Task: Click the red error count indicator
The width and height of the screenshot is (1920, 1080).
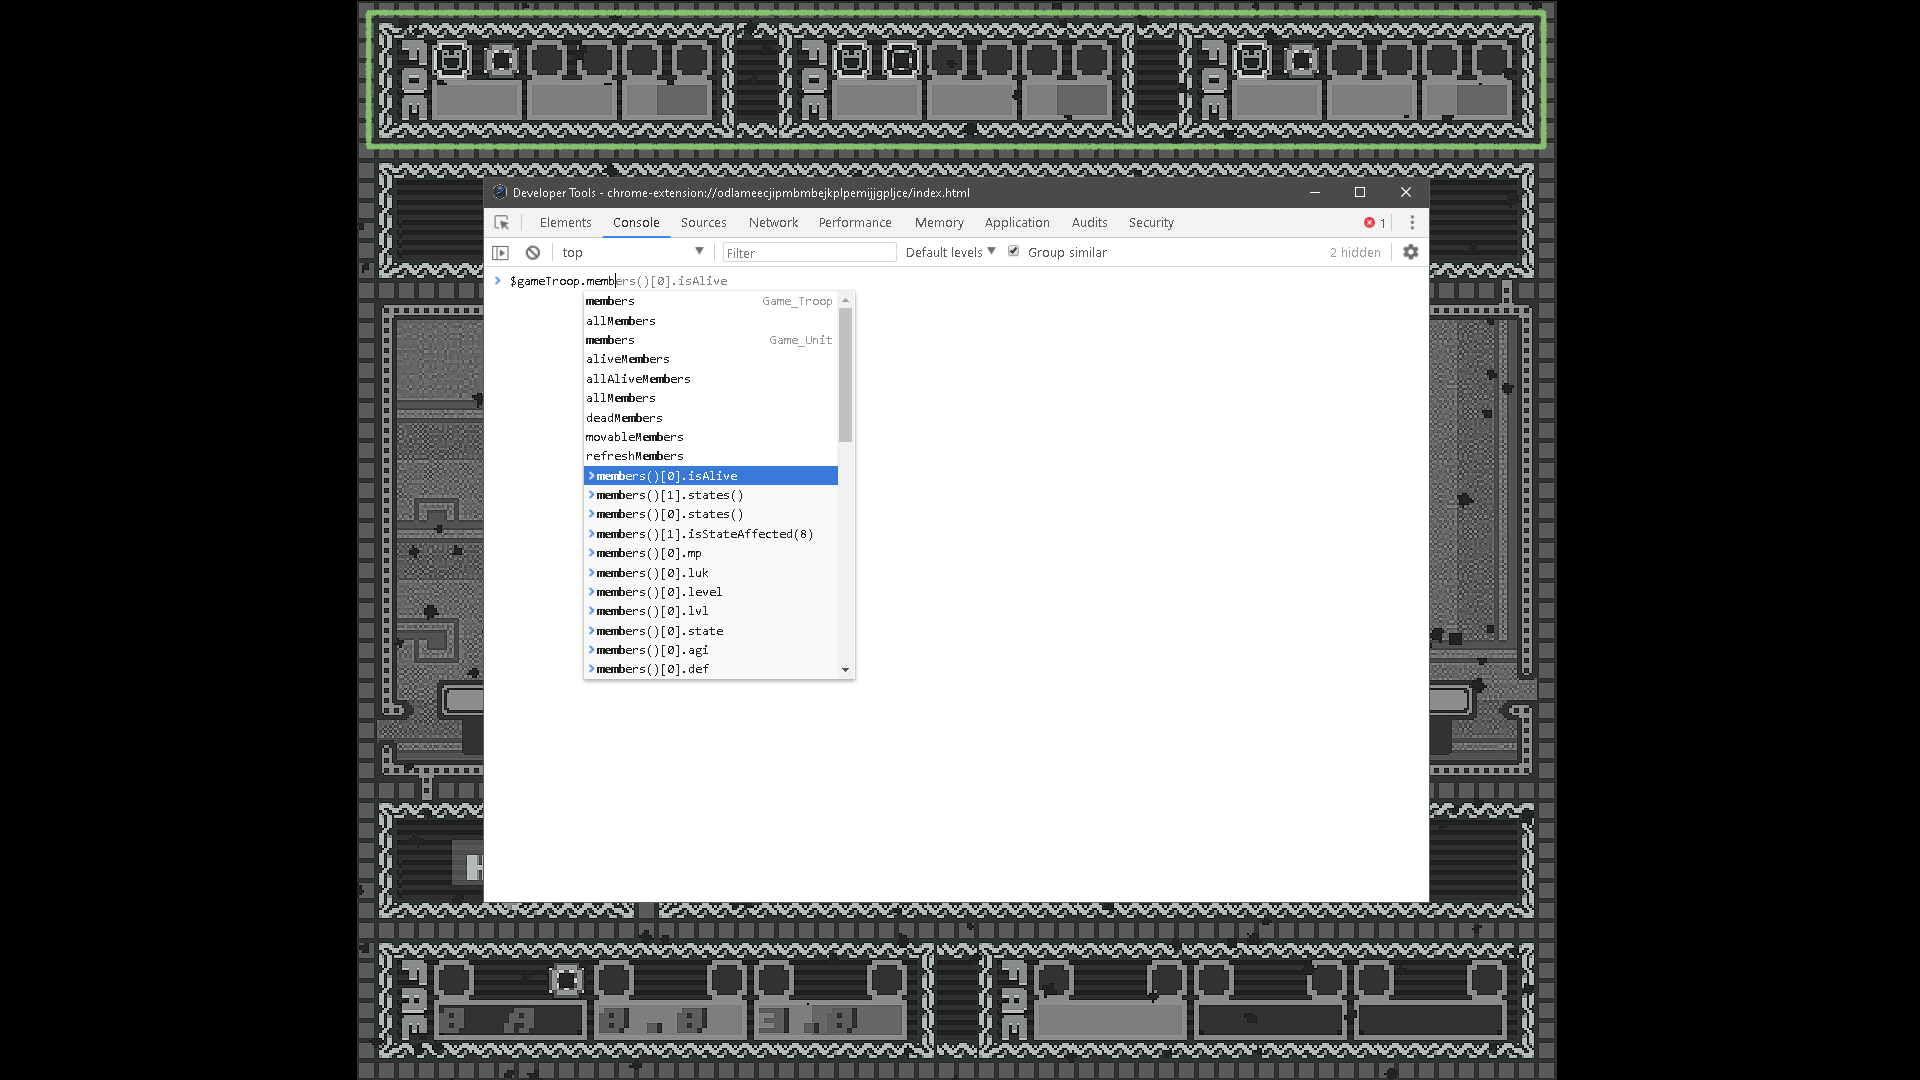Action: [1375, 223]
